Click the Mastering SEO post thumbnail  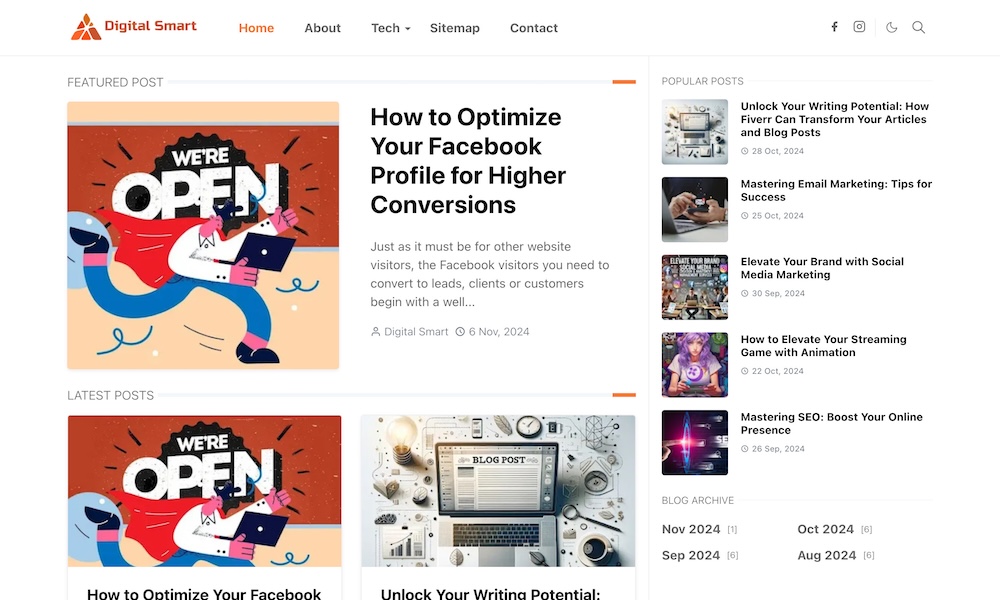tap(695, 443)
